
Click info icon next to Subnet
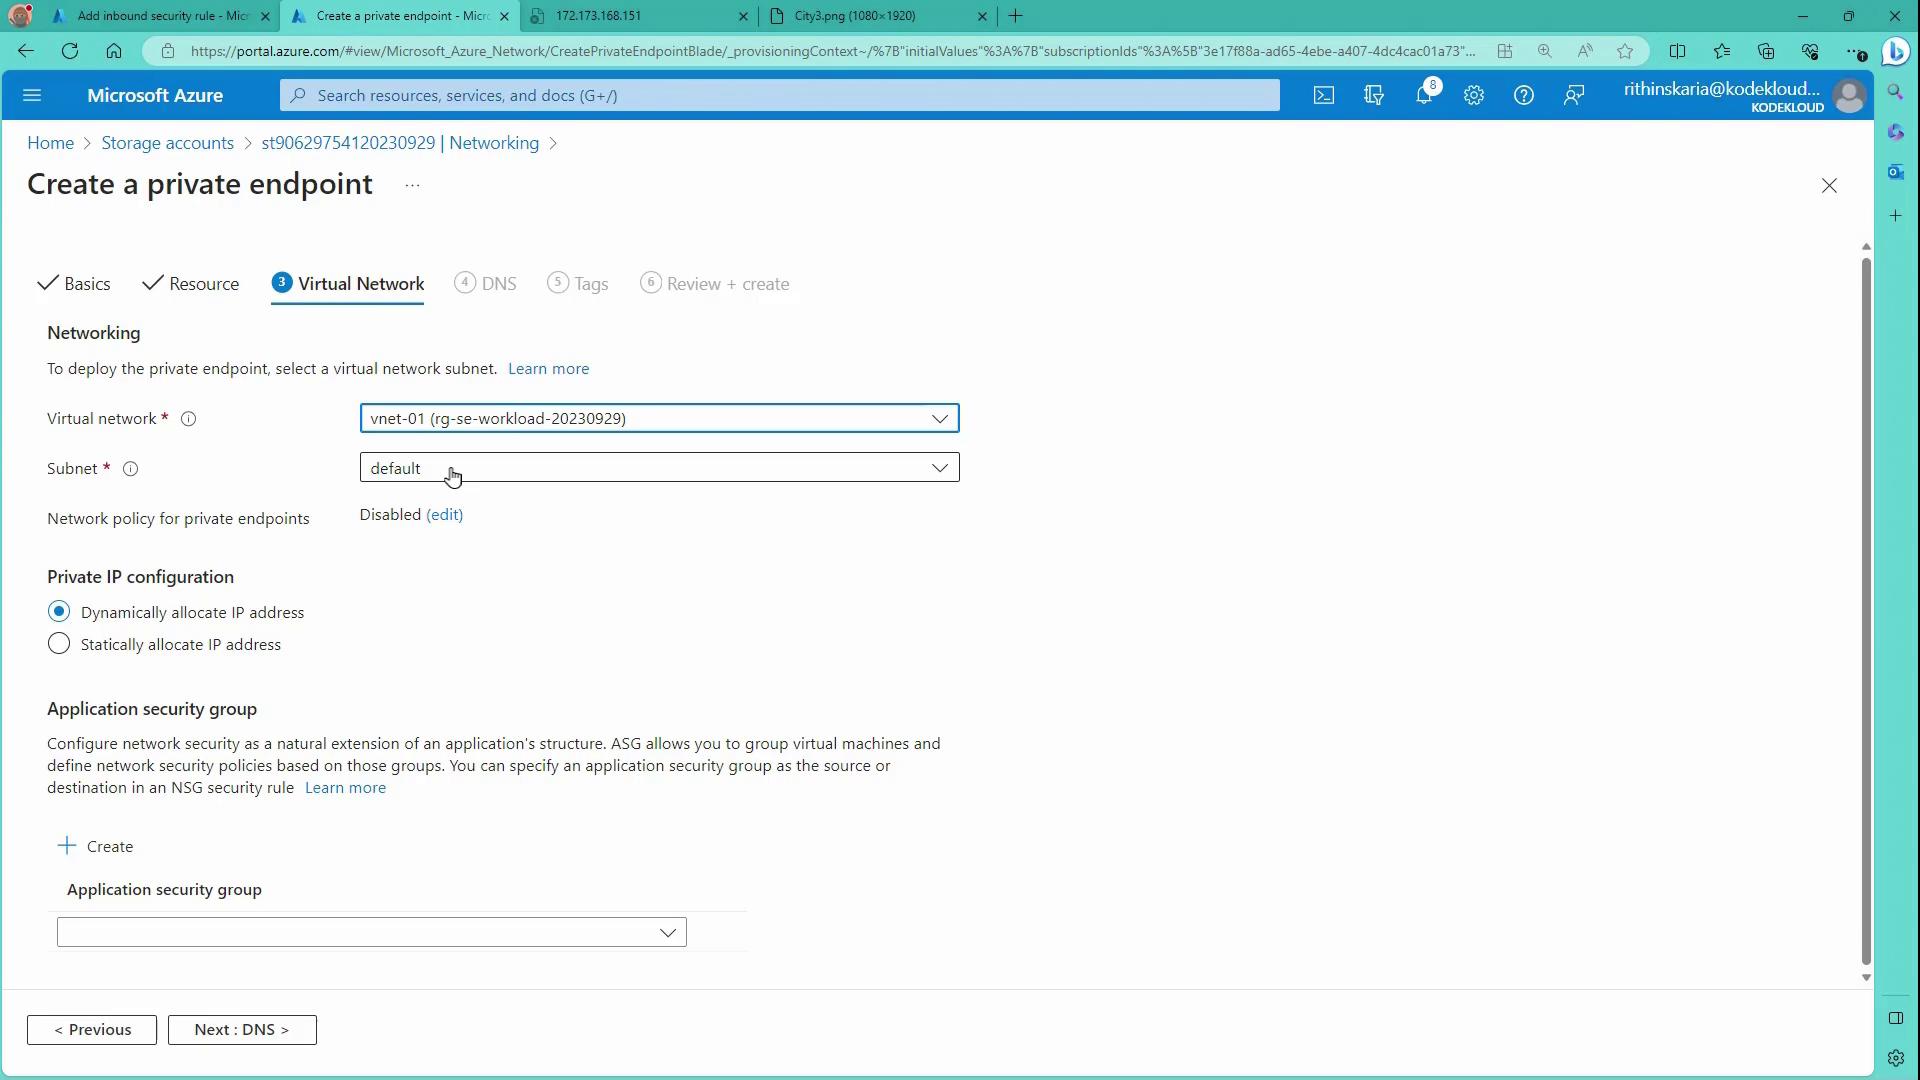[x=130, y=469]
